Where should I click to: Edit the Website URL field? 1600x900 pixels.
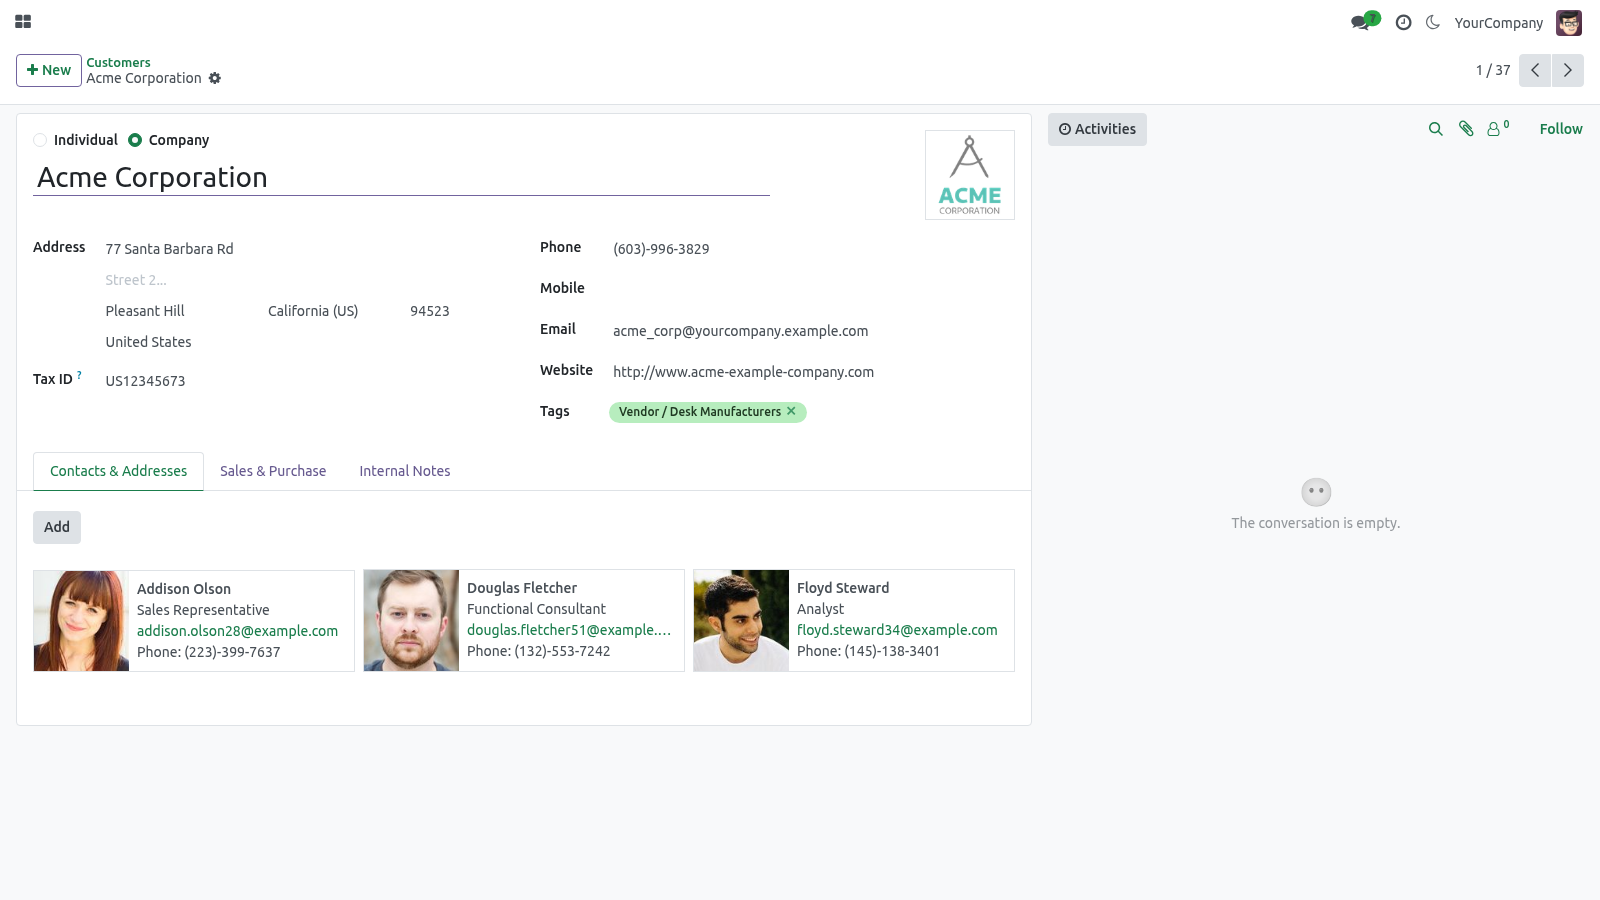coord(813,372)
